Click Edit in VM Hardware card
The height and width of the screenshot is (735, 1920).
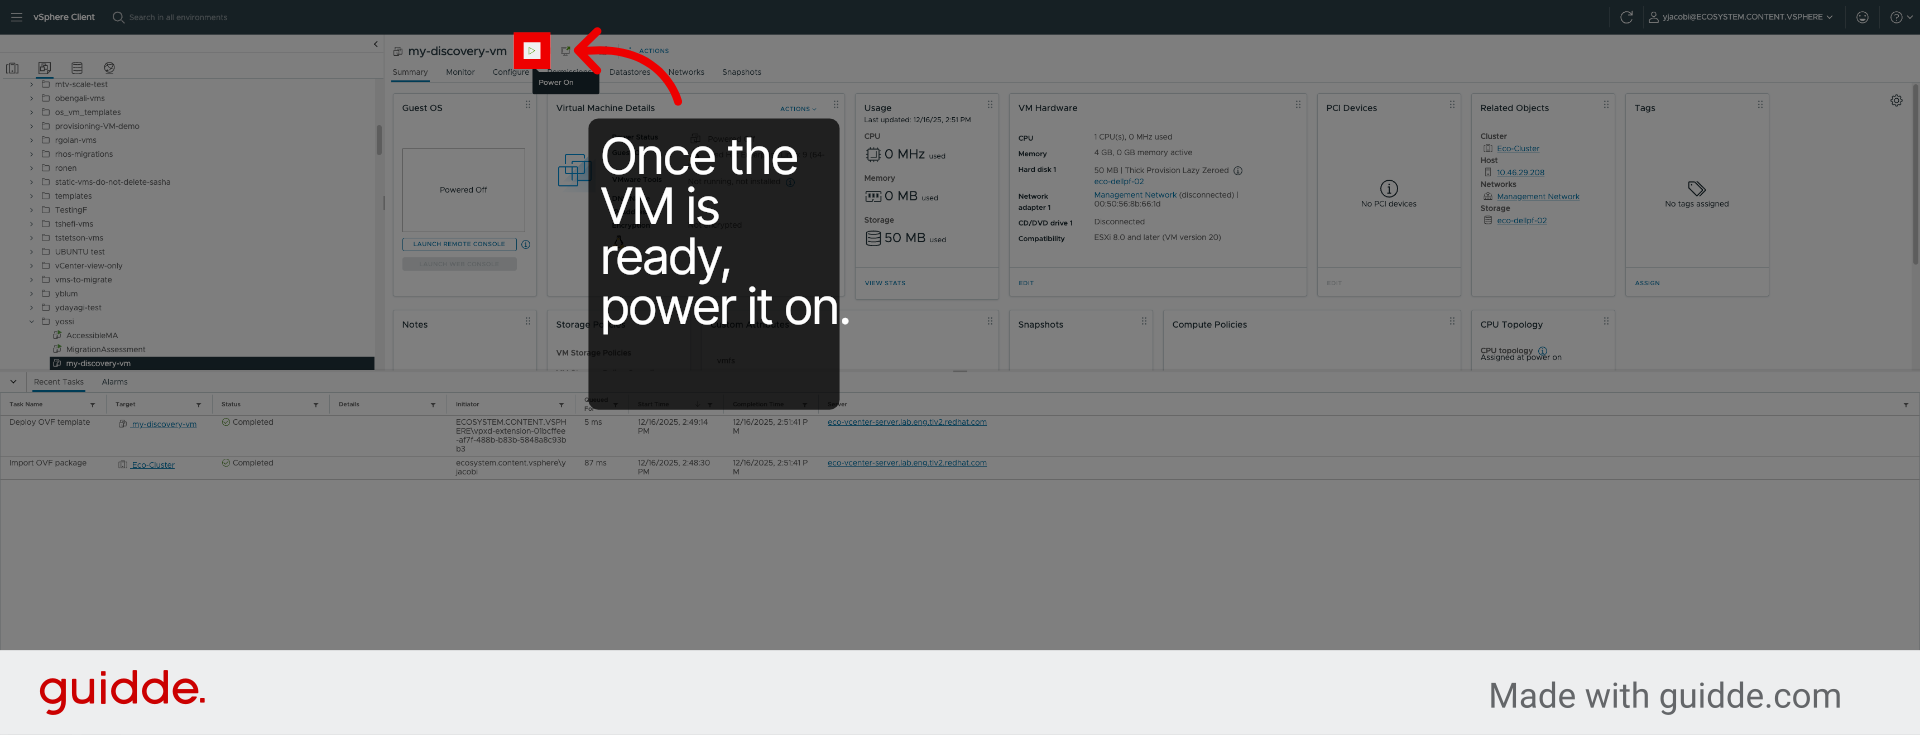pos(1026,283)
